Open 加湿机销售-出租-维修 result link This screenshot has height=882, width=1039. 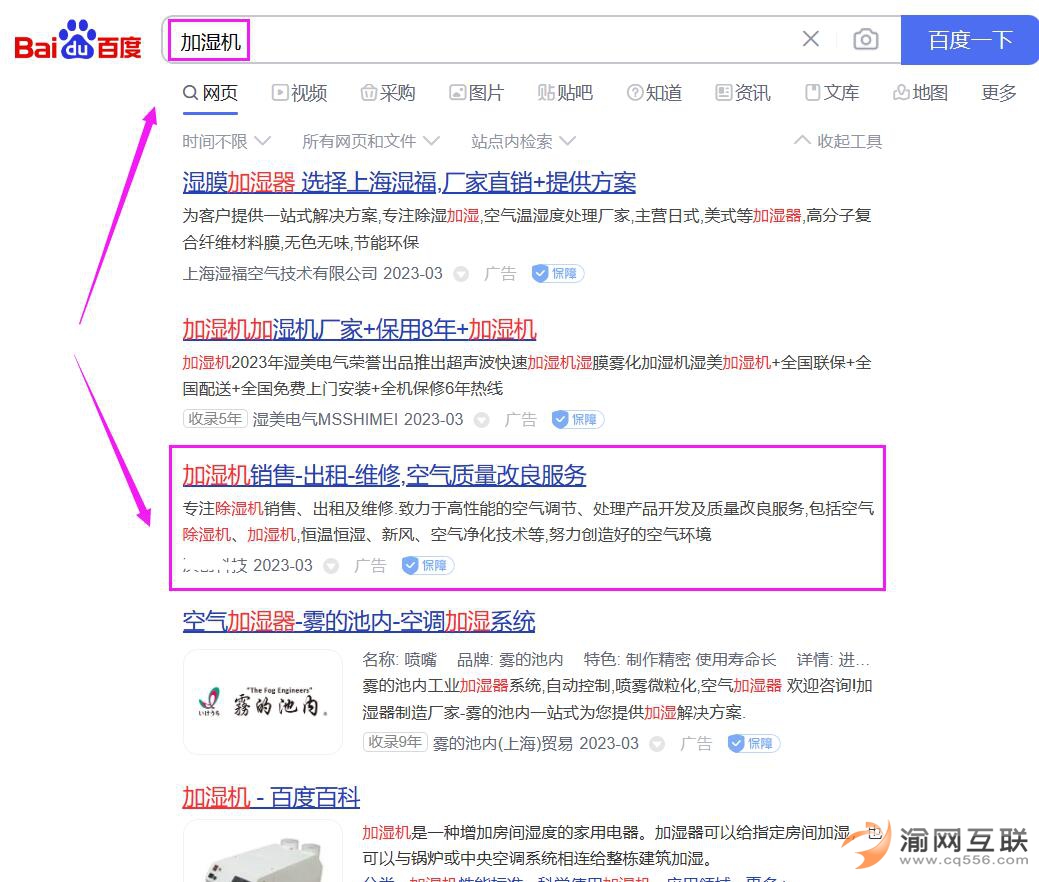pyautogui.click(x=384, y=475)
